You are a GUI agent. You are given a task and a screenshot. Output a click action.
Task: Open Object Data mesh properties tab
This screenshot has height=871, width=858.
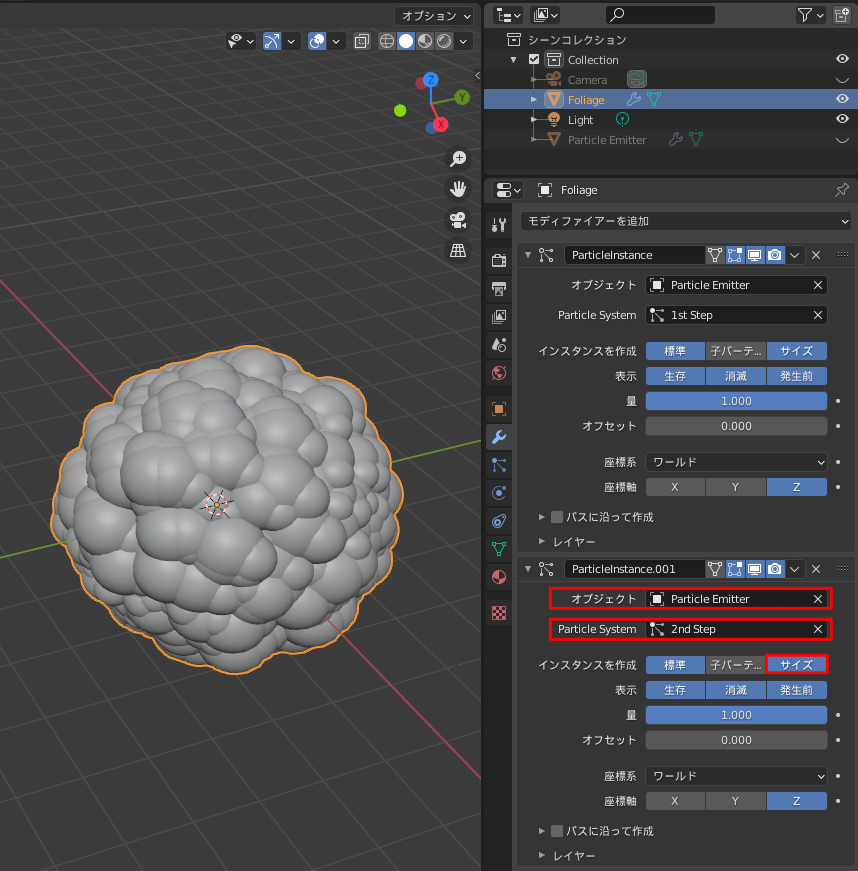[x=499, y=549]
